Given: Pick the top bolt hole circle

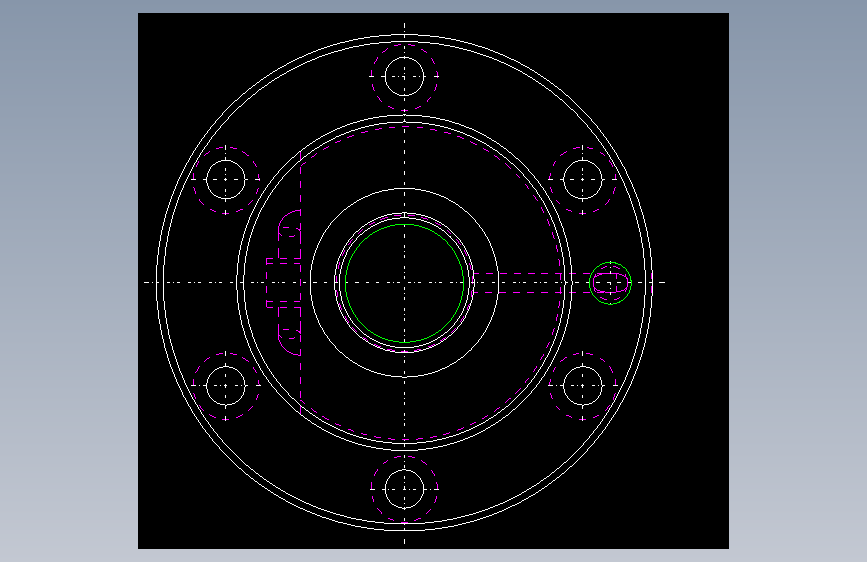Looking at the screenshot, I should pos(404,76).
